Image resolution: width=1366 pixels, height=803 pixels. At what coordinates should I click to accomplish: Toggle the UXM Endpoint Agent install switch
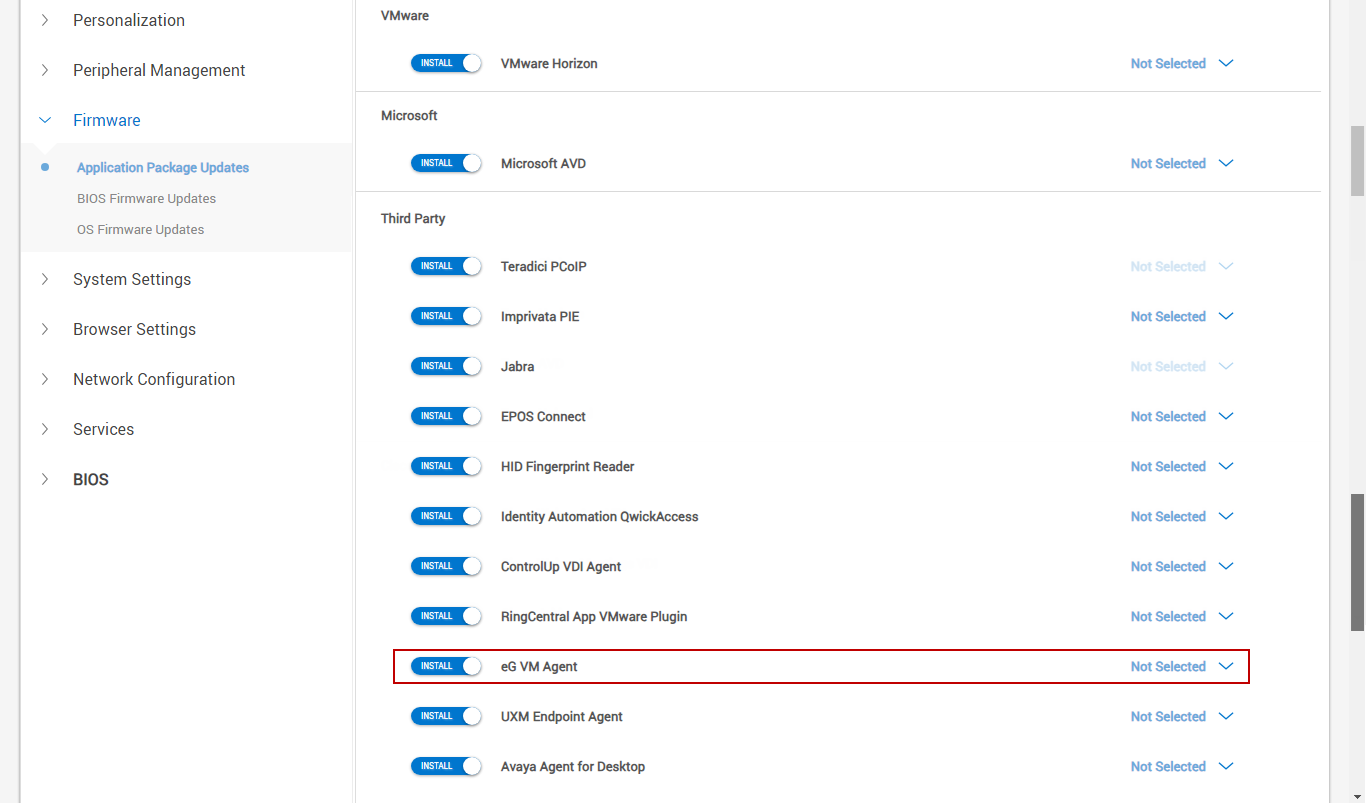[446, 716]
